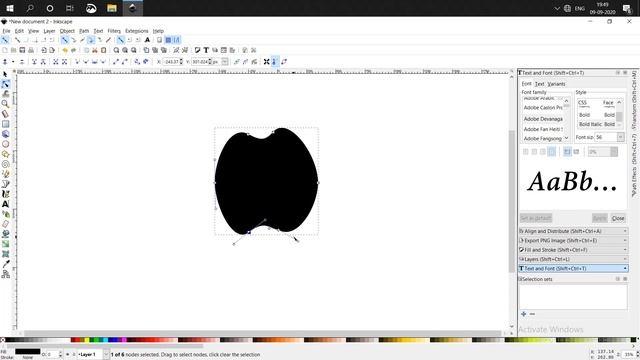Select the Text tool in toolbox
640x360 pixels.
coord(5,204)
